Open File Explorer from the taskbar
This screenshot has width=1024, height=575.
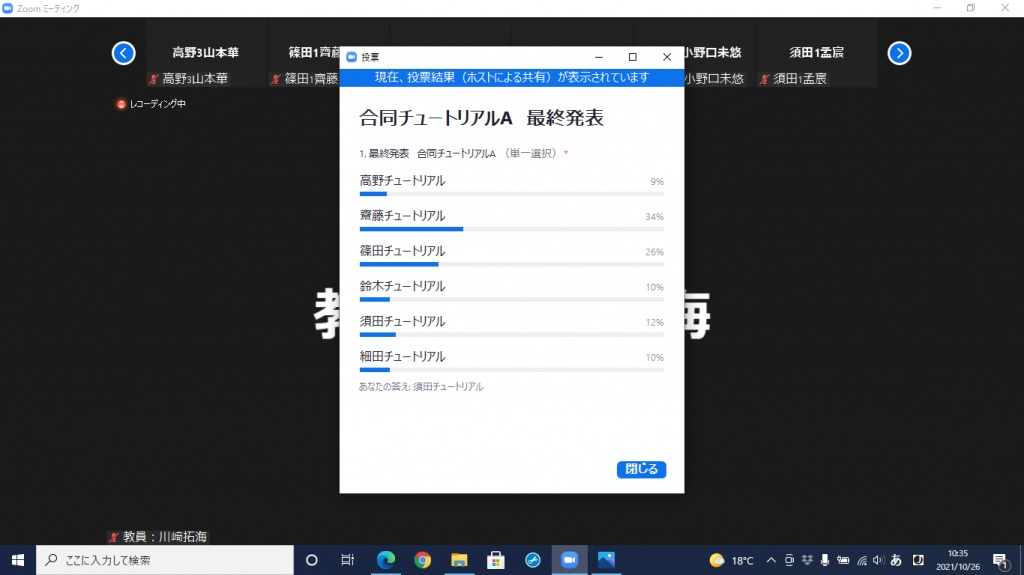(x=459, y=560)
